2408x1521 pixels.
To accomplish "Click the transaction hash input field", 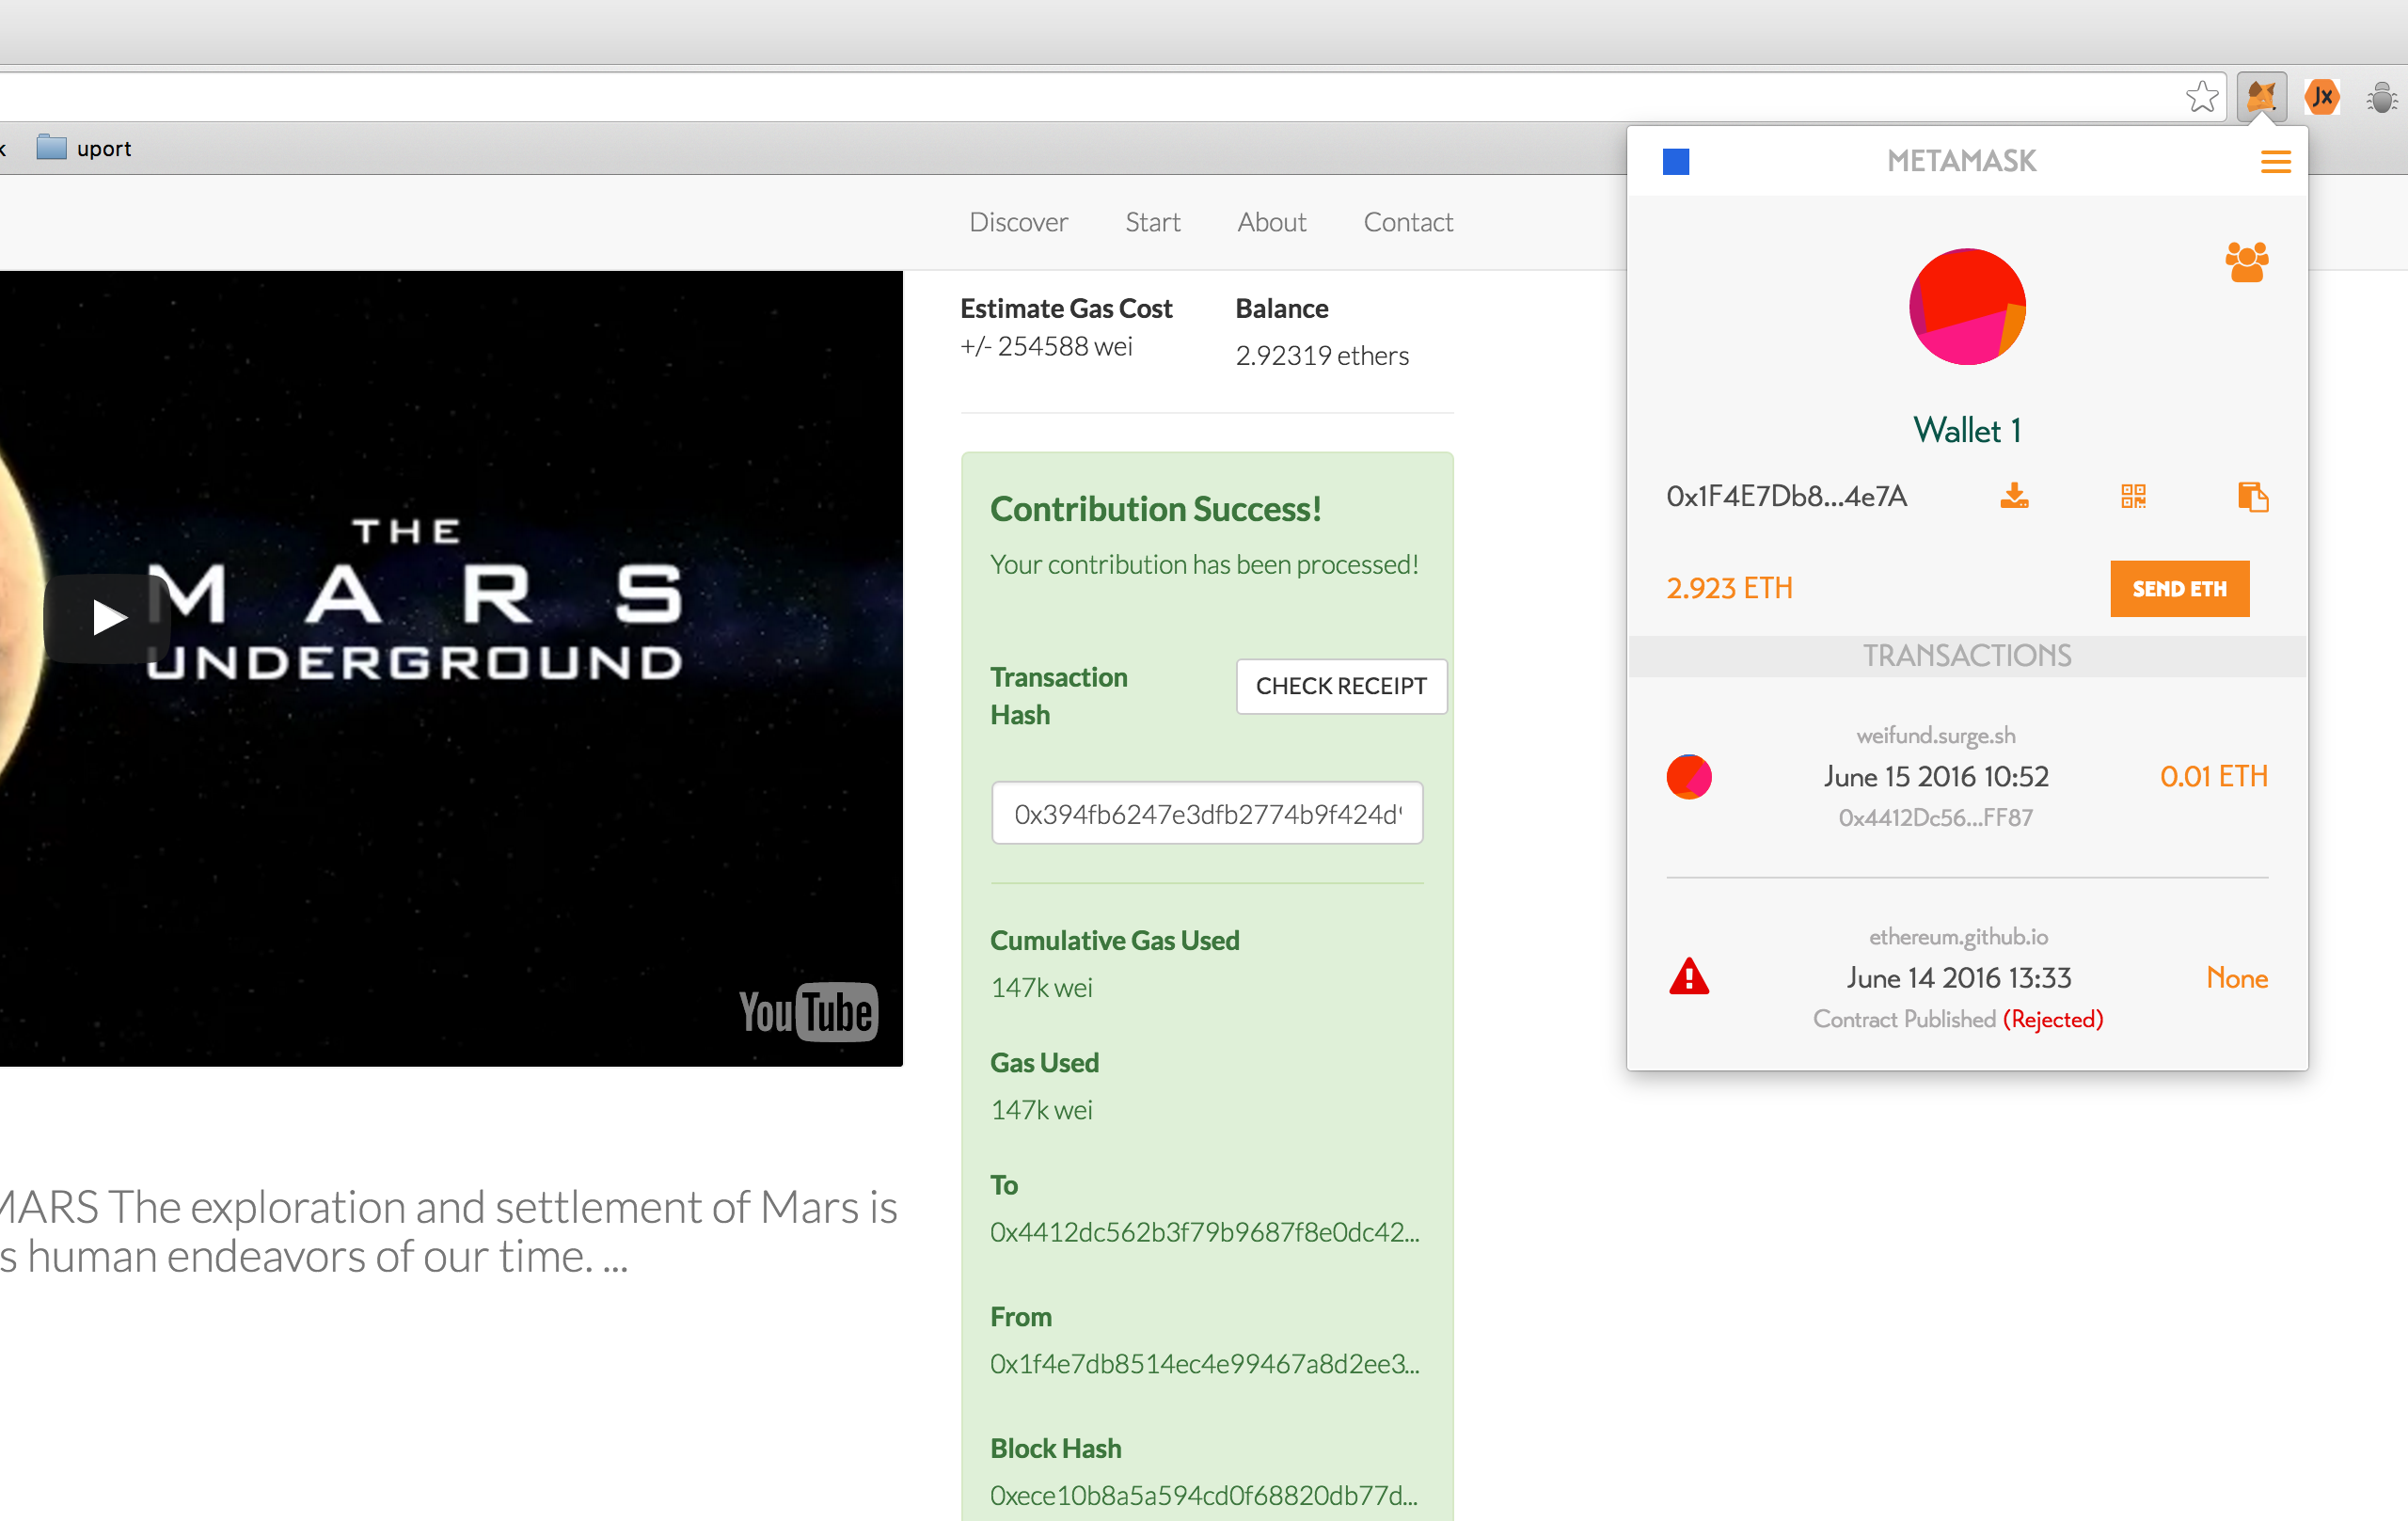I will (x=1207, y=813).
